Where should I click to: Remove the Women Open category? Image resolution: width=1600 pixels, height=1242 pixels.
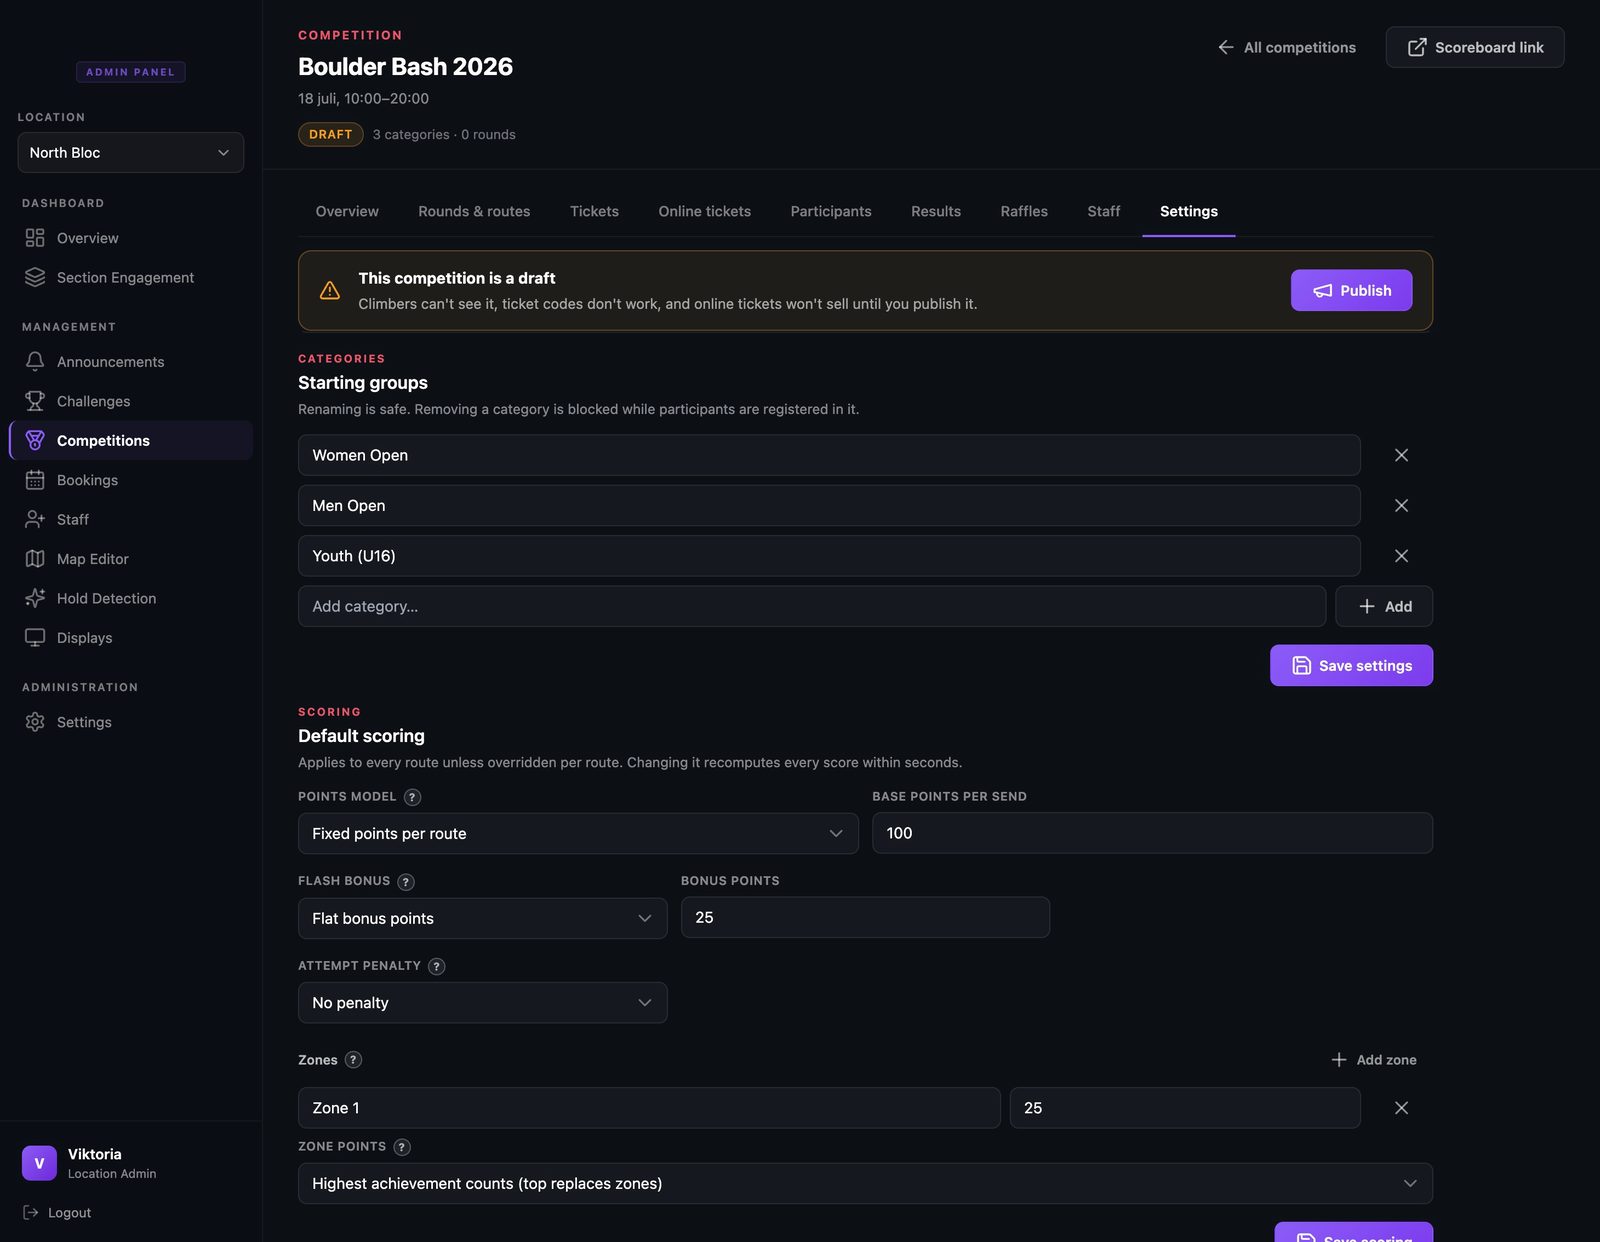pyautogui.click(x=1401, y=455)
